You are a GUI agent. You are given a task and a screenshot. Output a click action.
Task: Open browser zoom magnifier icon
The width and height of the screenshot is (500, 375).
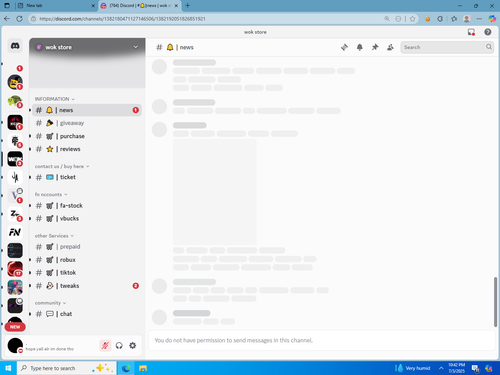coord(387,19)
